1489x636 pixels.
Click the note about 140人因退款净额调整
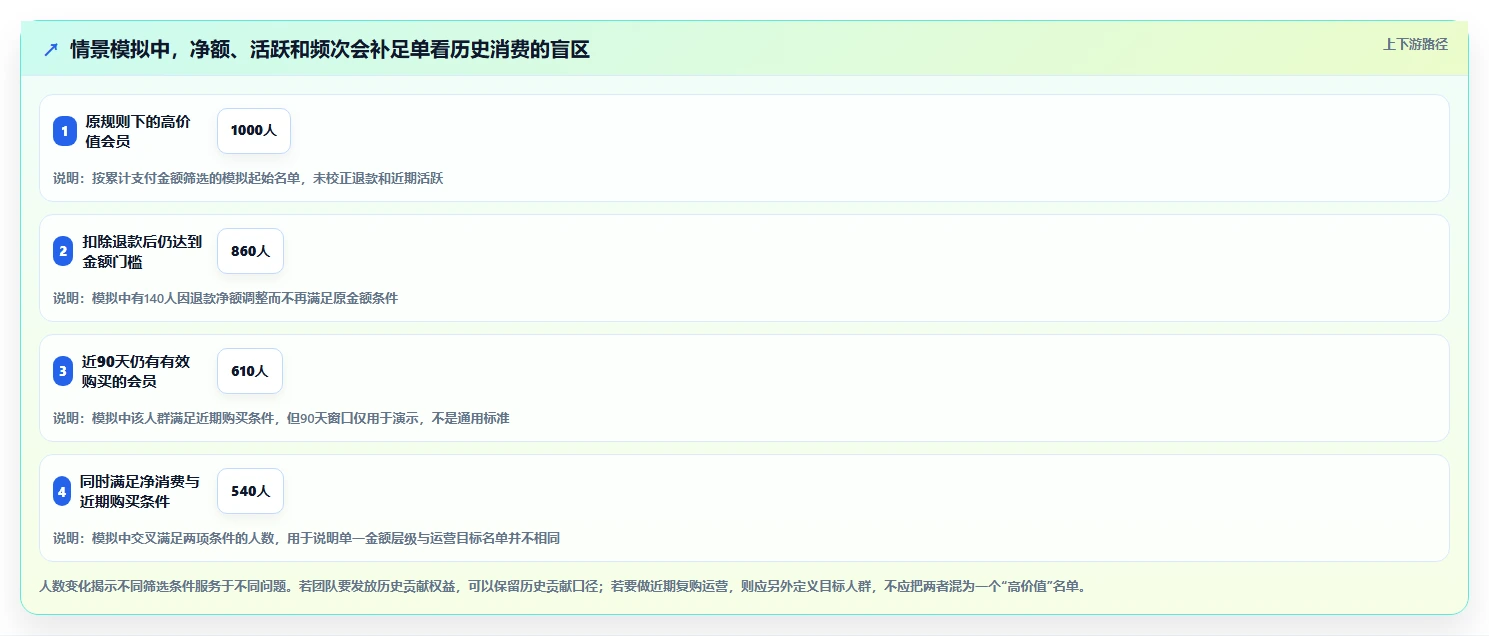pos(225,298)
